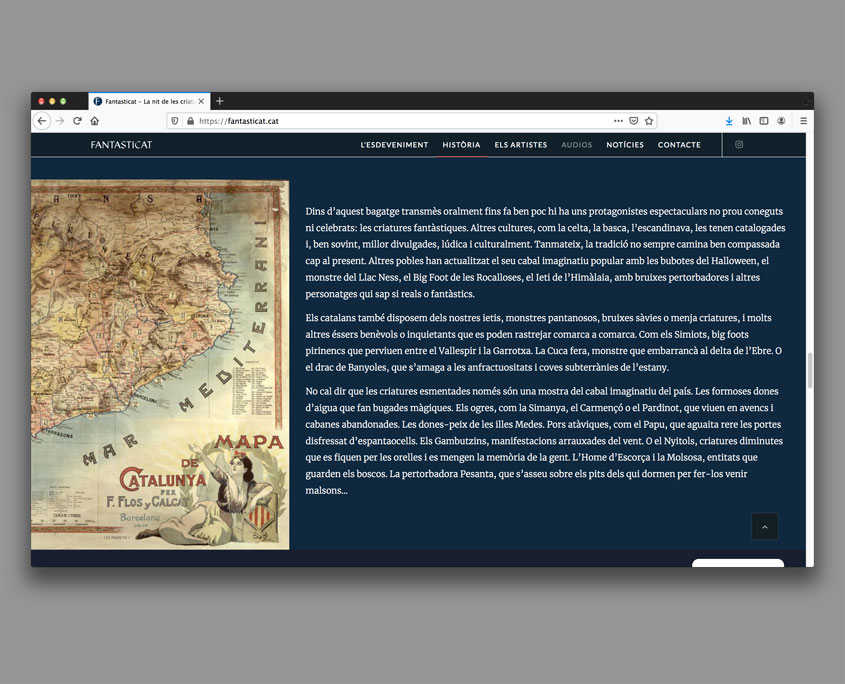
Task: Go to the Notícies page link
Action: point(625,145)
